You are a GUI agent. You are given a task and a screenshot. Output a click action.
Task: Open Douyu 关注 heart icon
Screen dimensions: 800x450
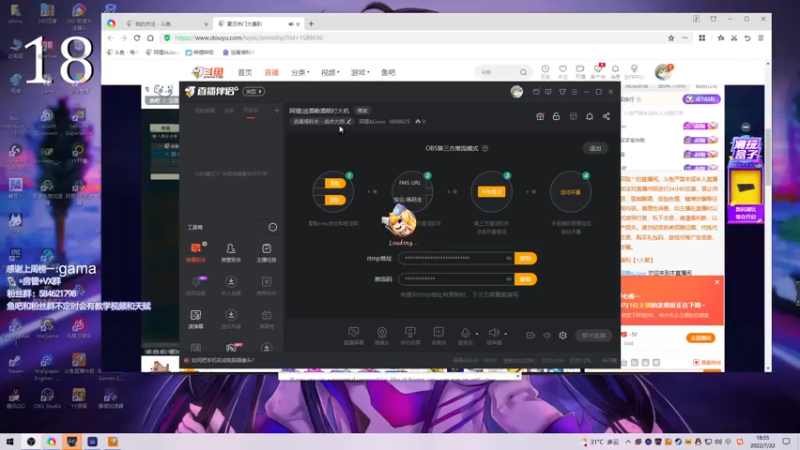563,71
